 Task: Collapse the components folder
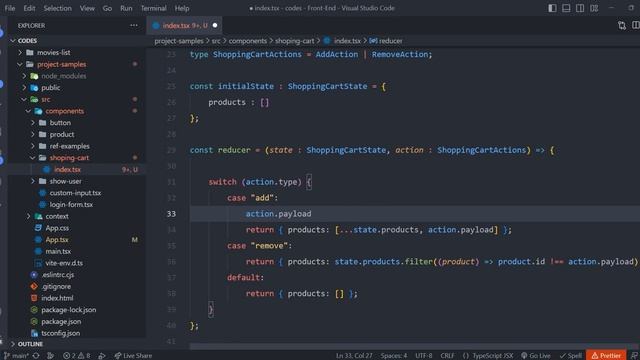(x=77, y=111)
